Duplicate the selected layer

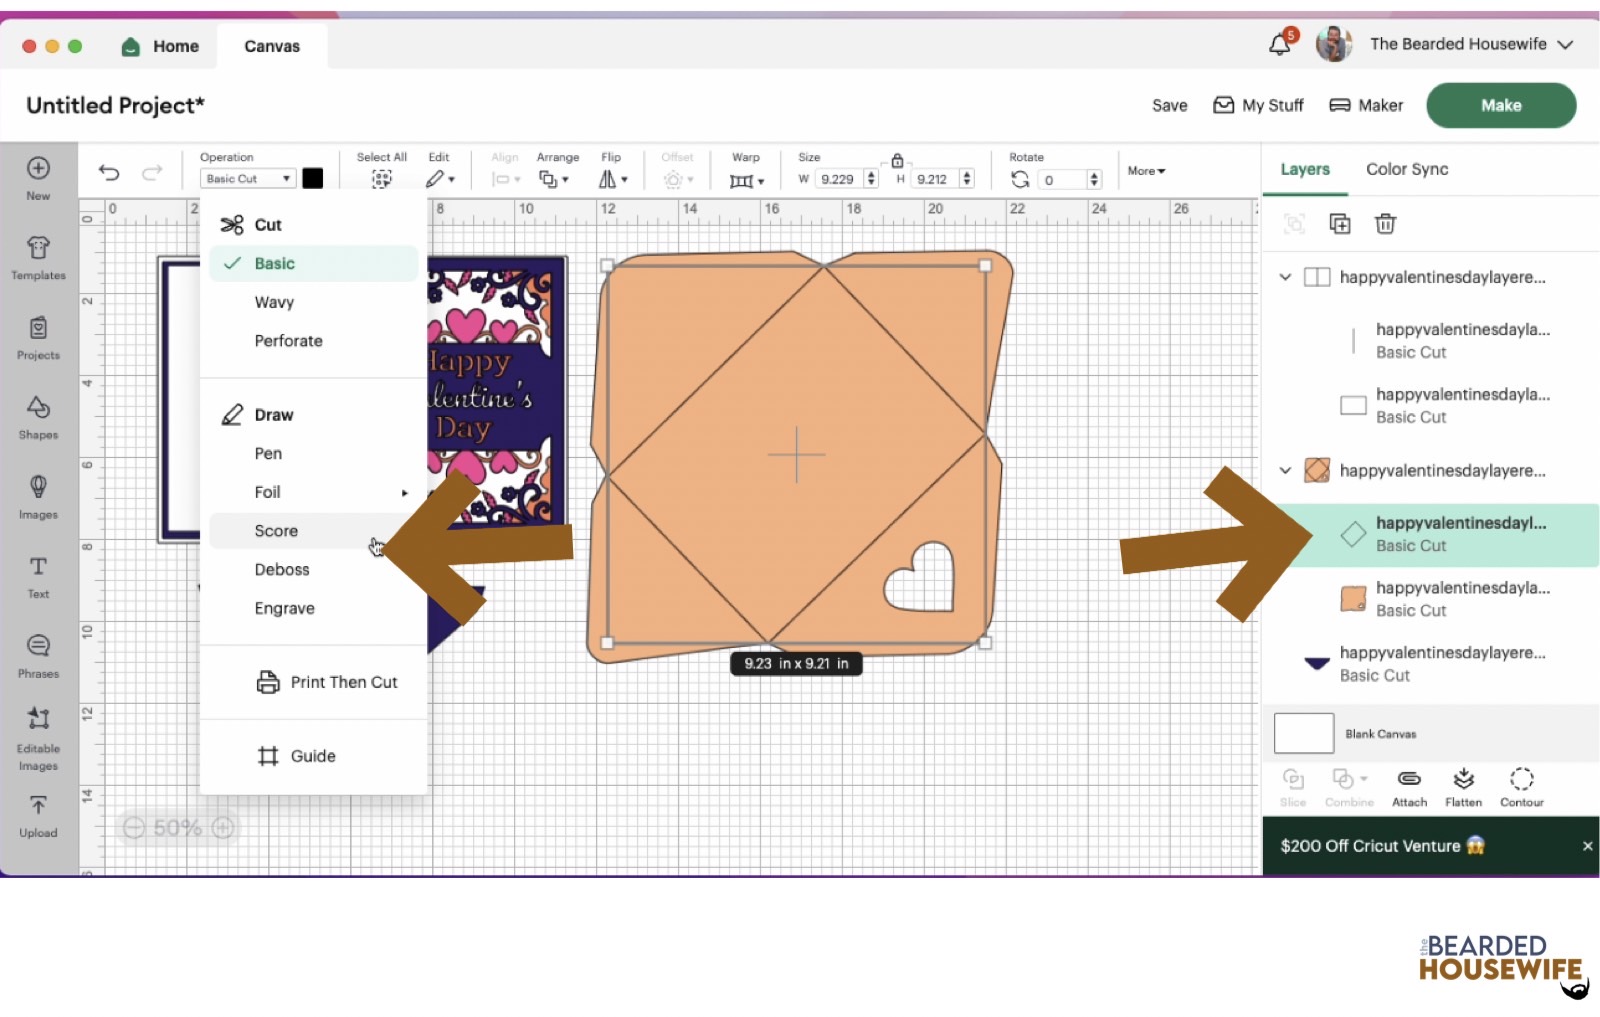[x=1339, y=224]
